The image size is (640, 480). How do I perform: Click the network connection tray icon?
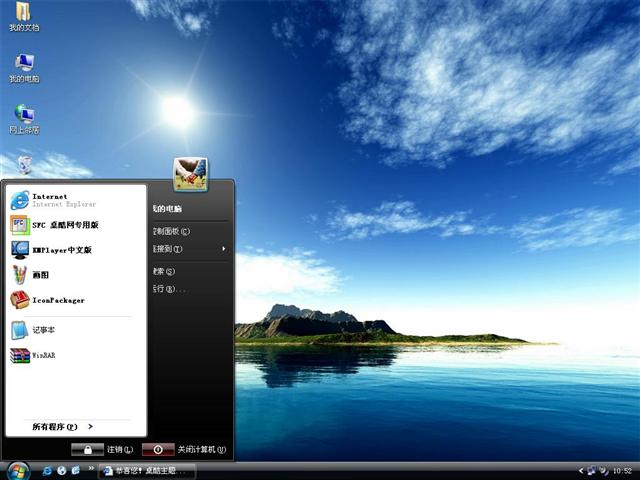click(591, 471)
